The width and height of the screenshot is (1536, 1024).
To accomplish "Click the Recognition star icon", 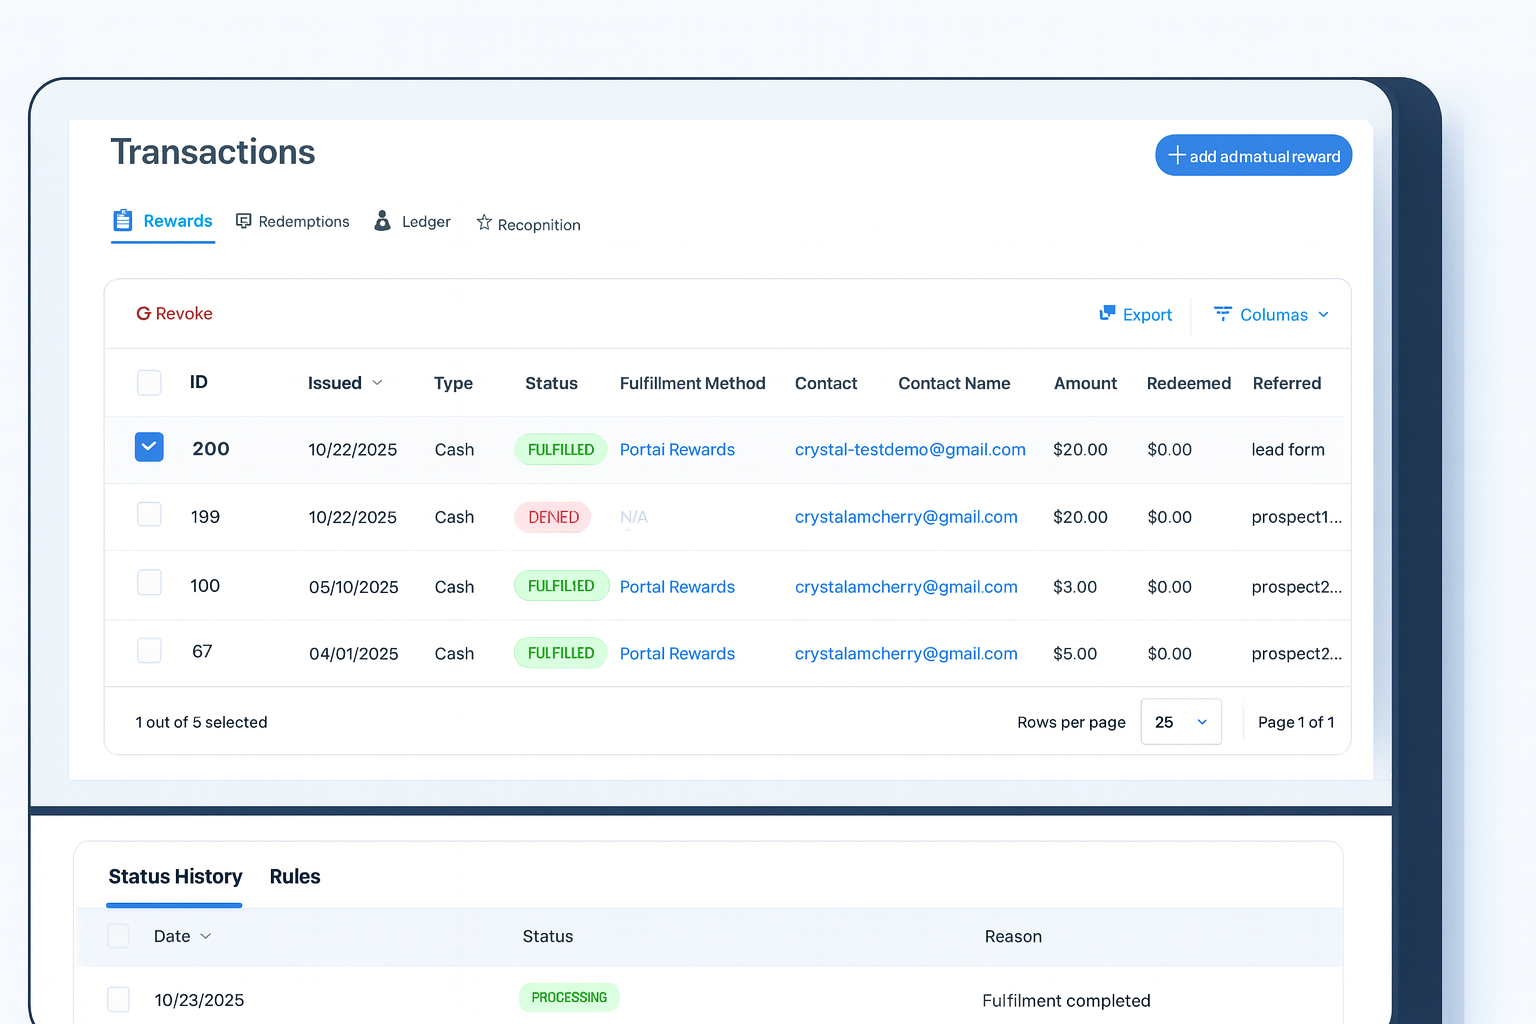I will 484,223.
